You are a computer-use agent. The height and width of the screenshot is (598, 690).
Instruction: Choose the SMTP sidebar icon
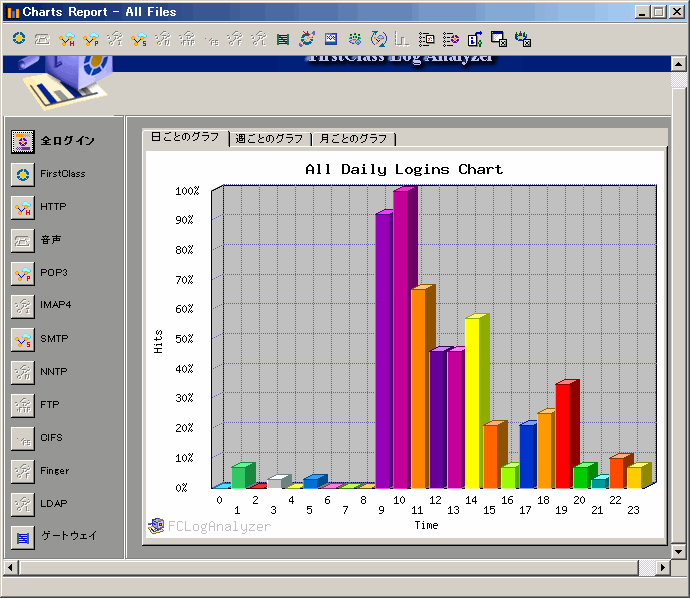(x=23, y=339)
